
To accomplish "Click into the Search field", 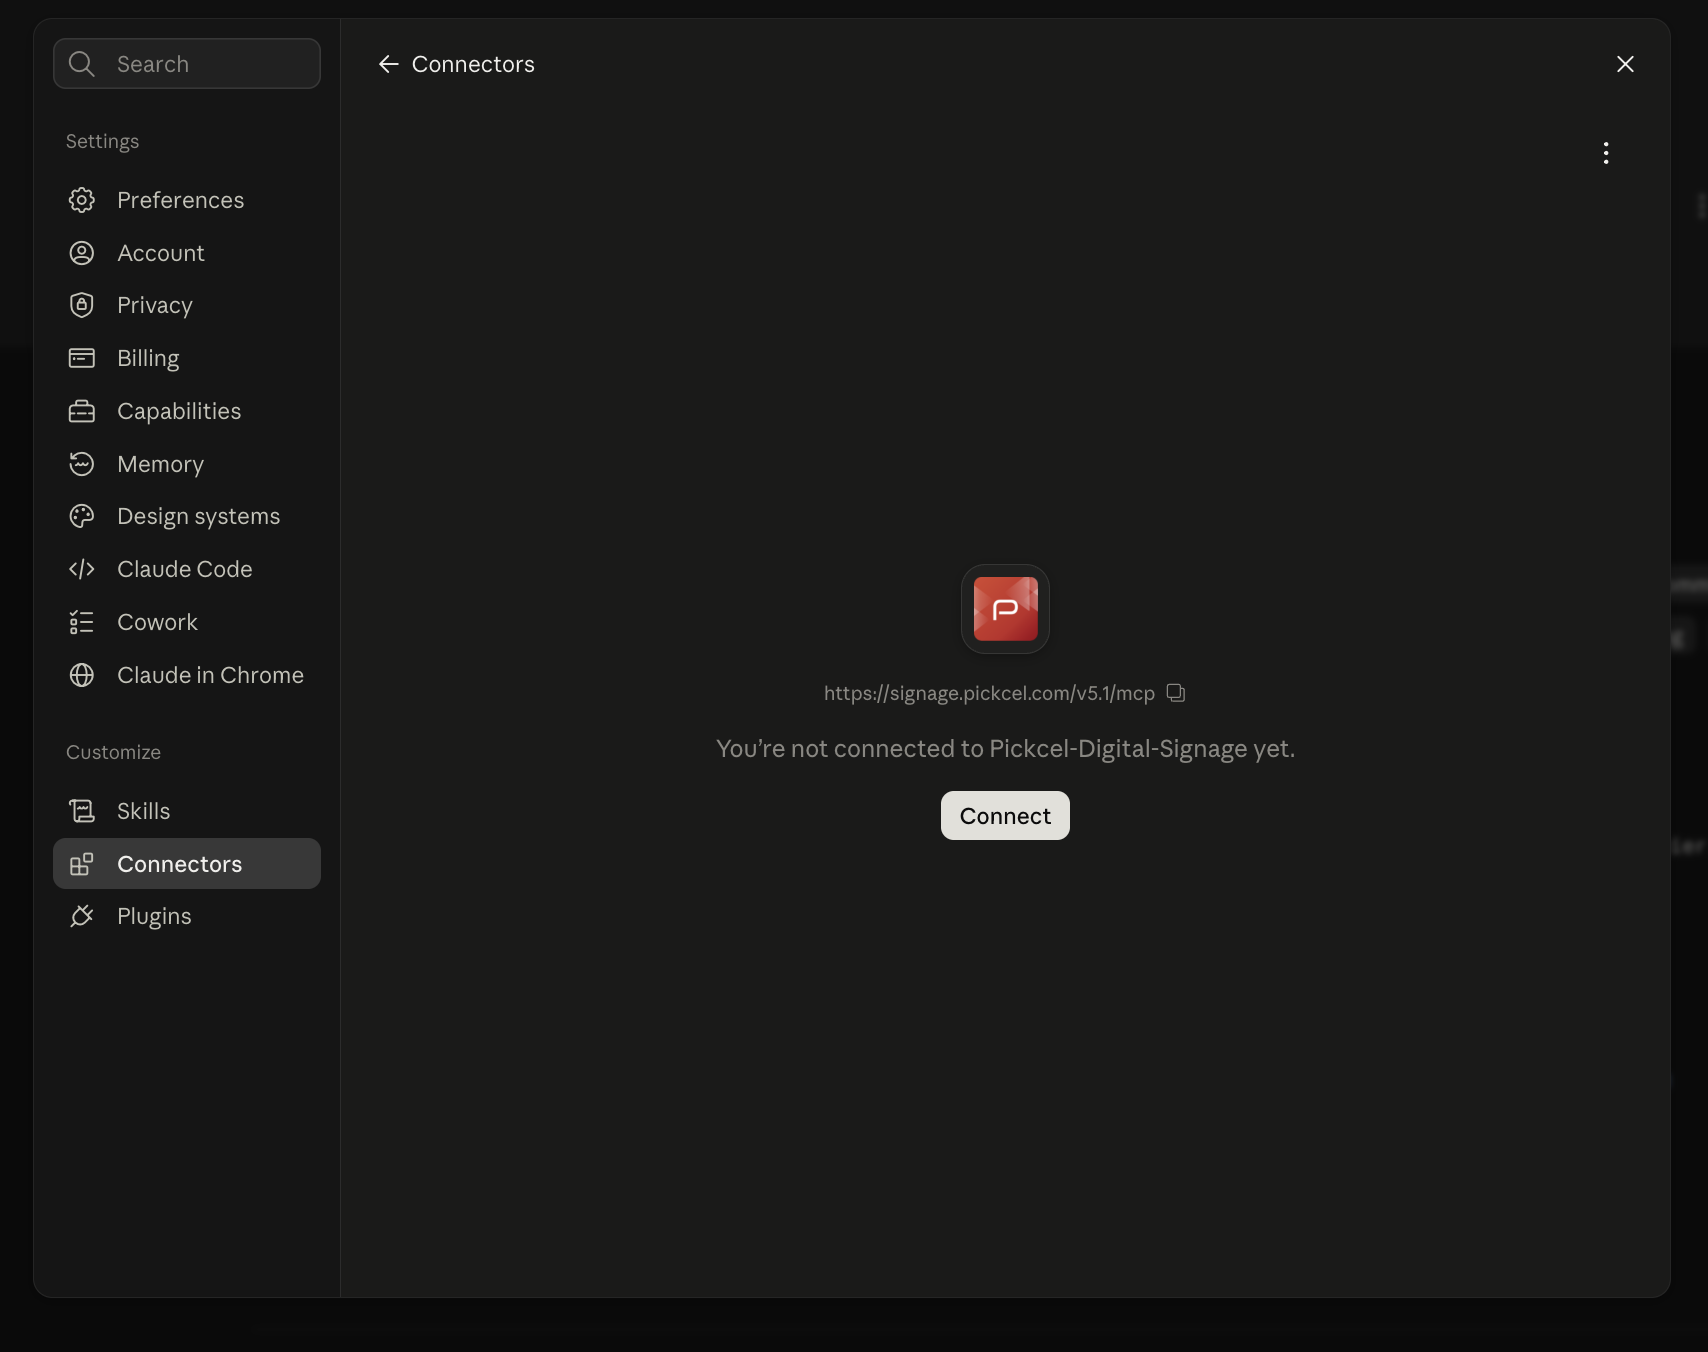I will click(x=187, y=64).
